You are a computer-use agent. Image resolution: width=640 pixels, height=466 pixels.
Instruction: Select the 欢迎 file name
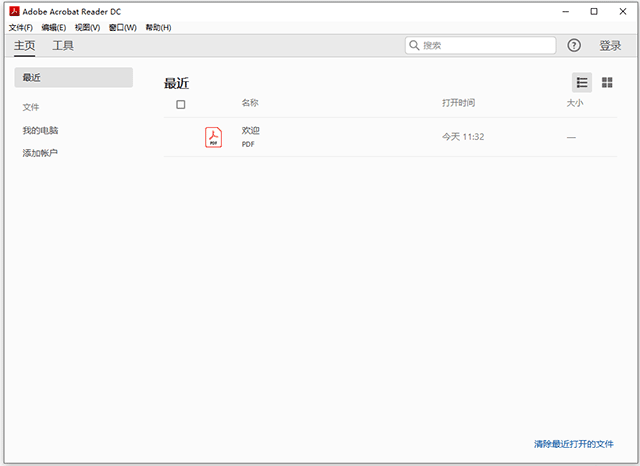click(x=251, y=131)
